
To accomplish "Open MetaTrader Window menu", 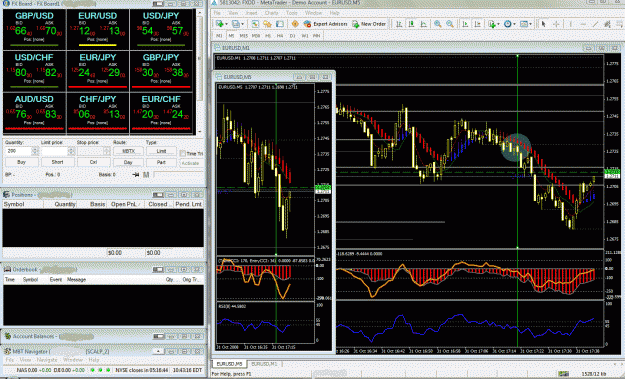I will [313, 13].
